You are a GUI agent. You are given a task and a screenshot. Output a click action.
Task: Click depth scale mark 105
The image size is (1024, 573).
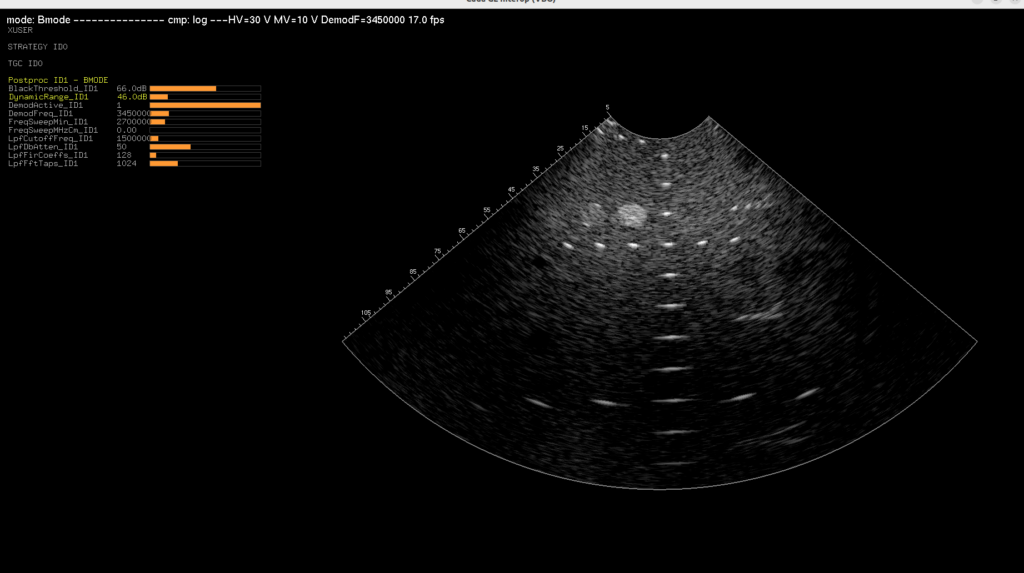click(366, 313)
